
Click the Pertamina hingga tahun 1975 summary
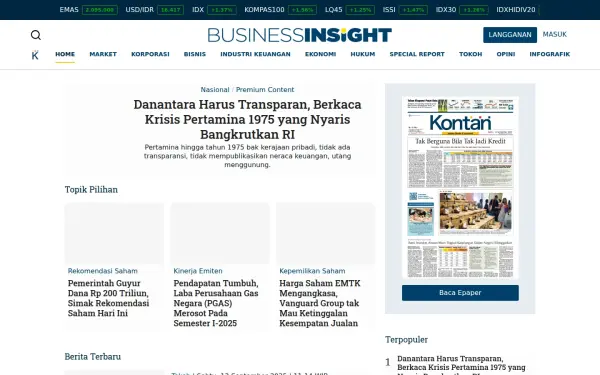[247, 156]
